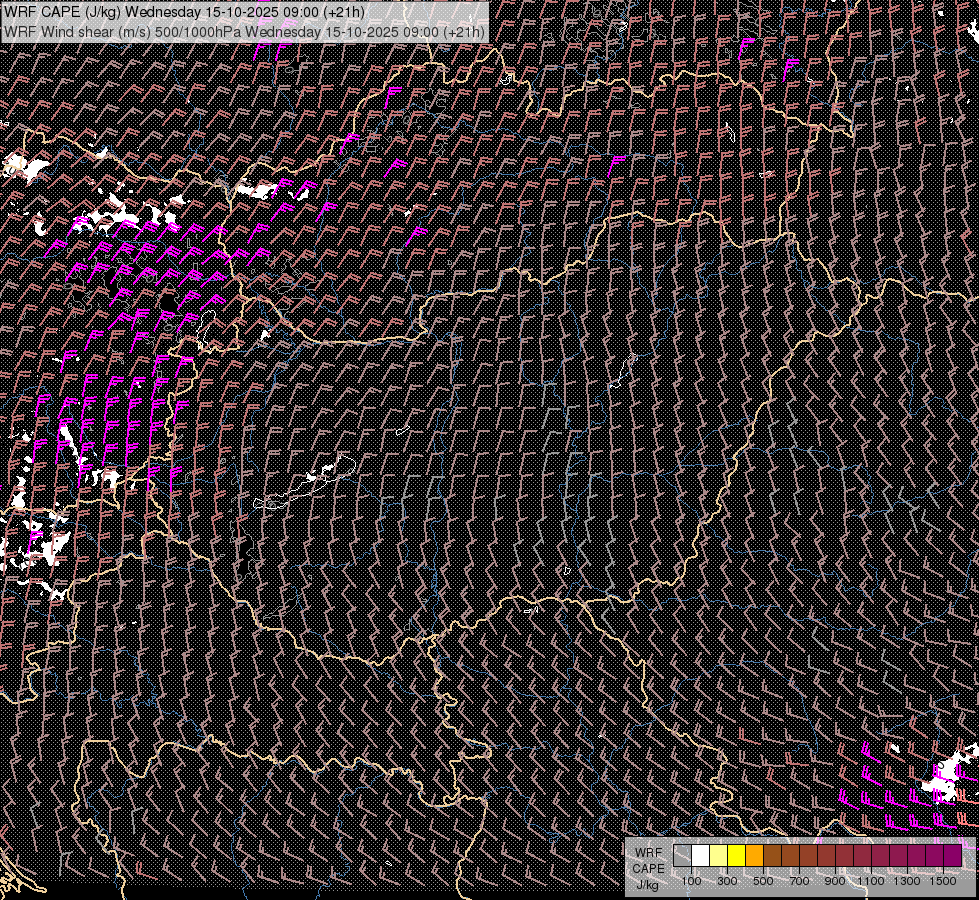Image resolution: width=979 pixels, height=900 pixels.
Task: Click the "WRF CAPE J/kg" legend title
Action: (648, 868)
